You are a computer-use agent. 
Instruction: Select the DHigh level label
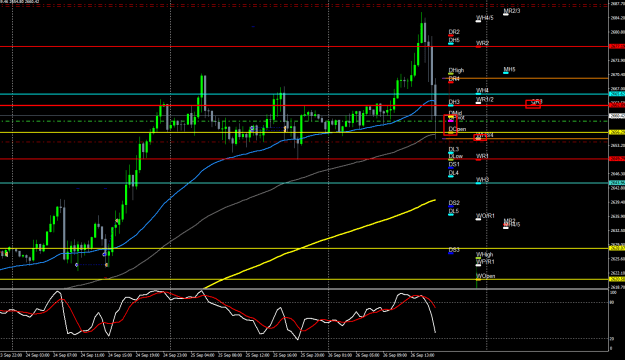pos(456,71)
